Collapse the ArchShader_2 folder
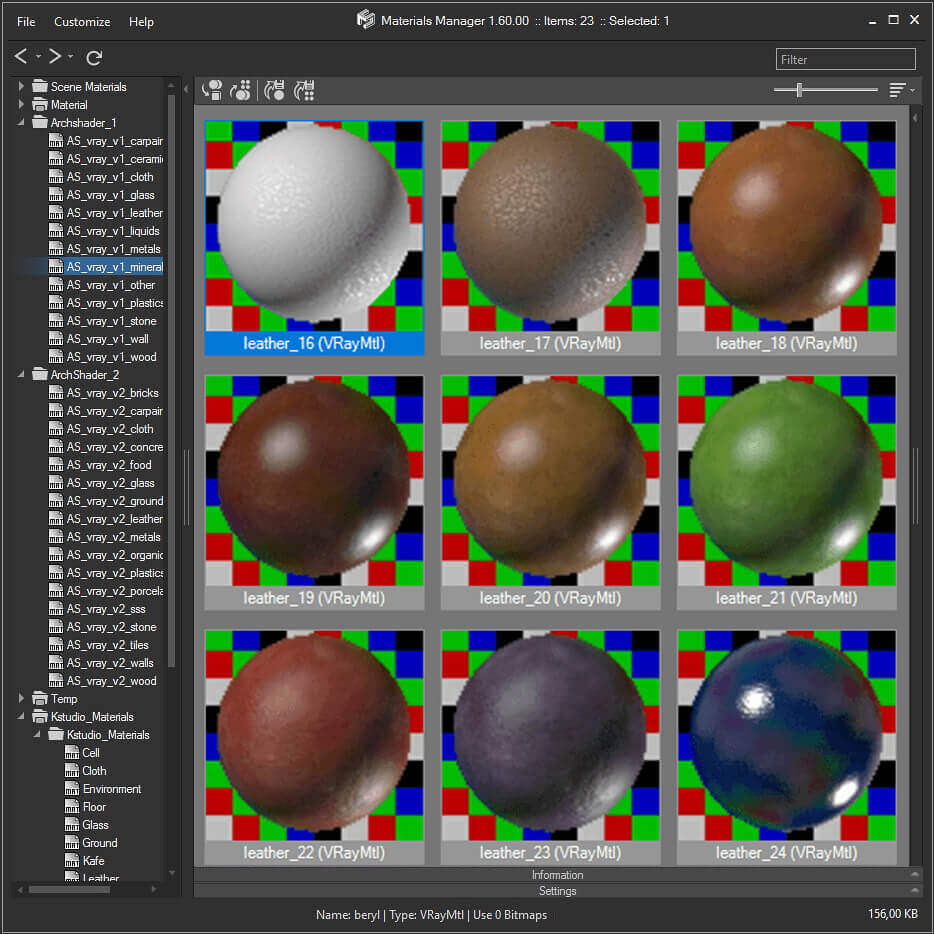This screenshot has height=934, width=934. click(x=21, y=374)
